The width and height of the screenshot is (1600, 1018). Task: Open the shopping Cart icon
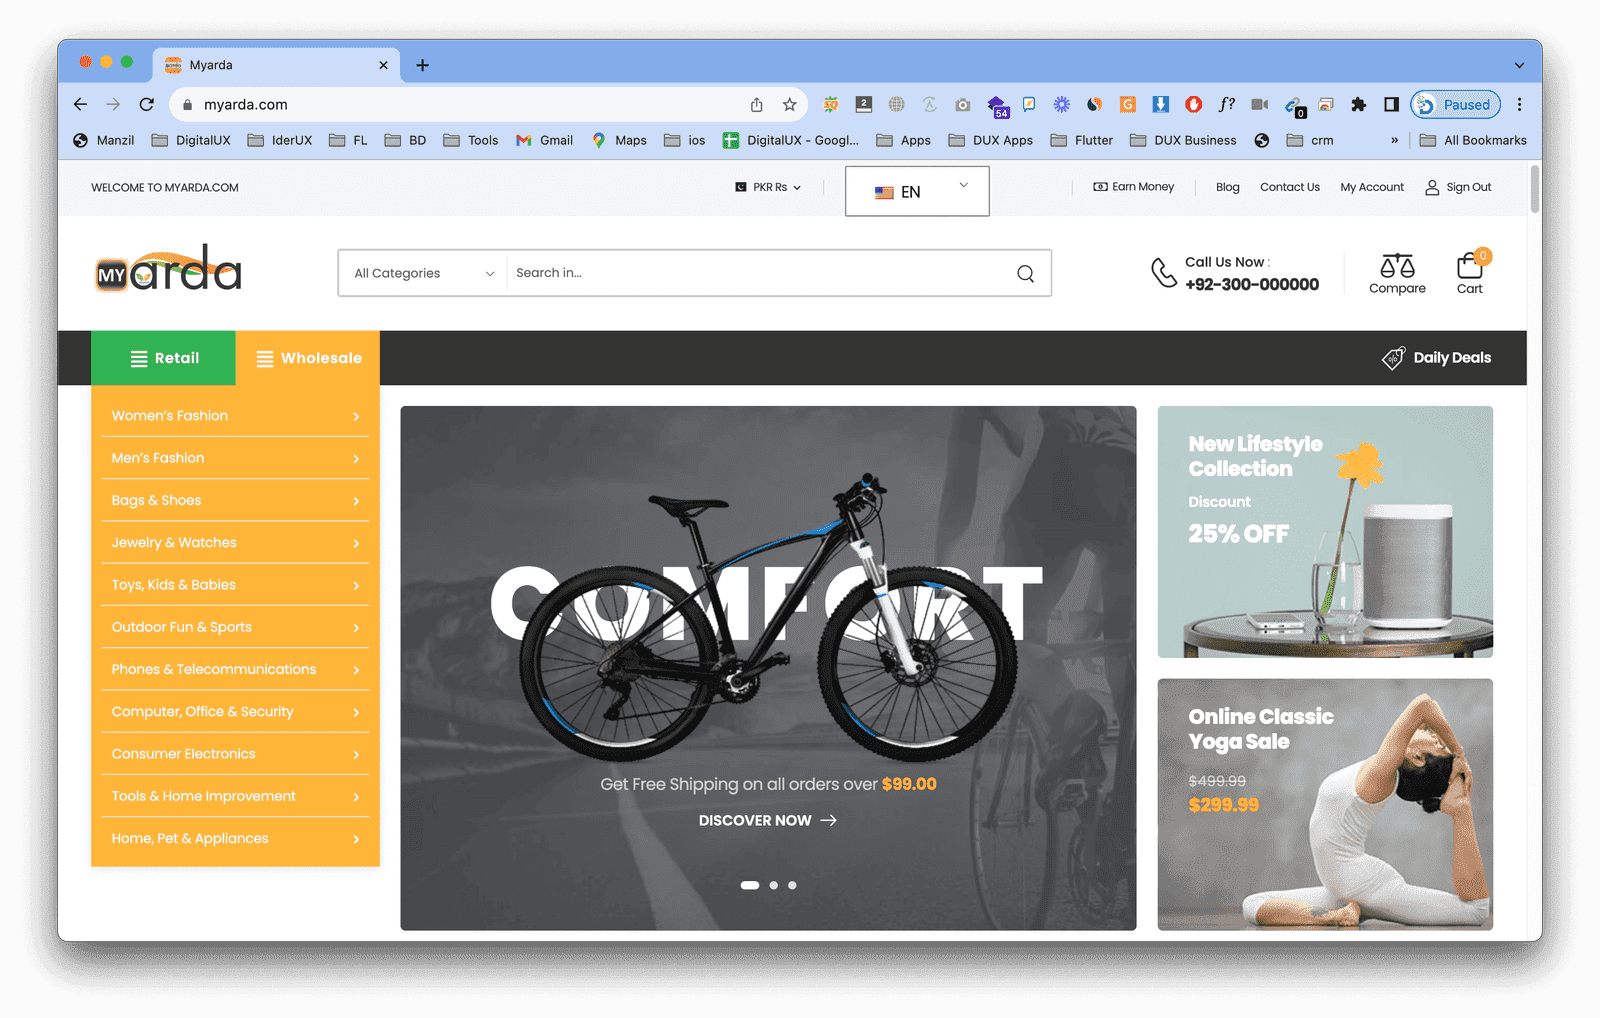1470,266
